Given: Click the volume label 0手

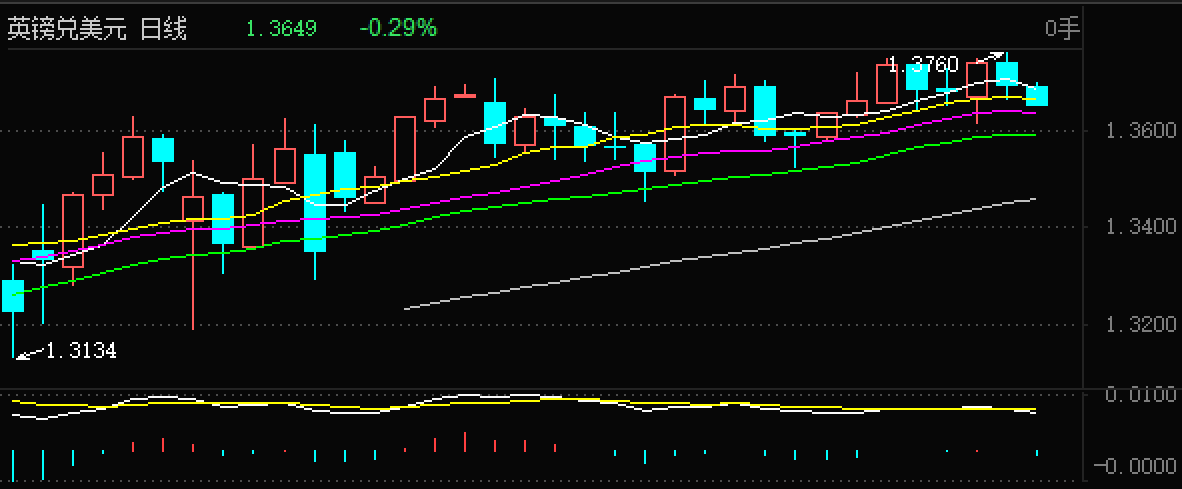Looking at the screenshot, I should [1063, 29].
